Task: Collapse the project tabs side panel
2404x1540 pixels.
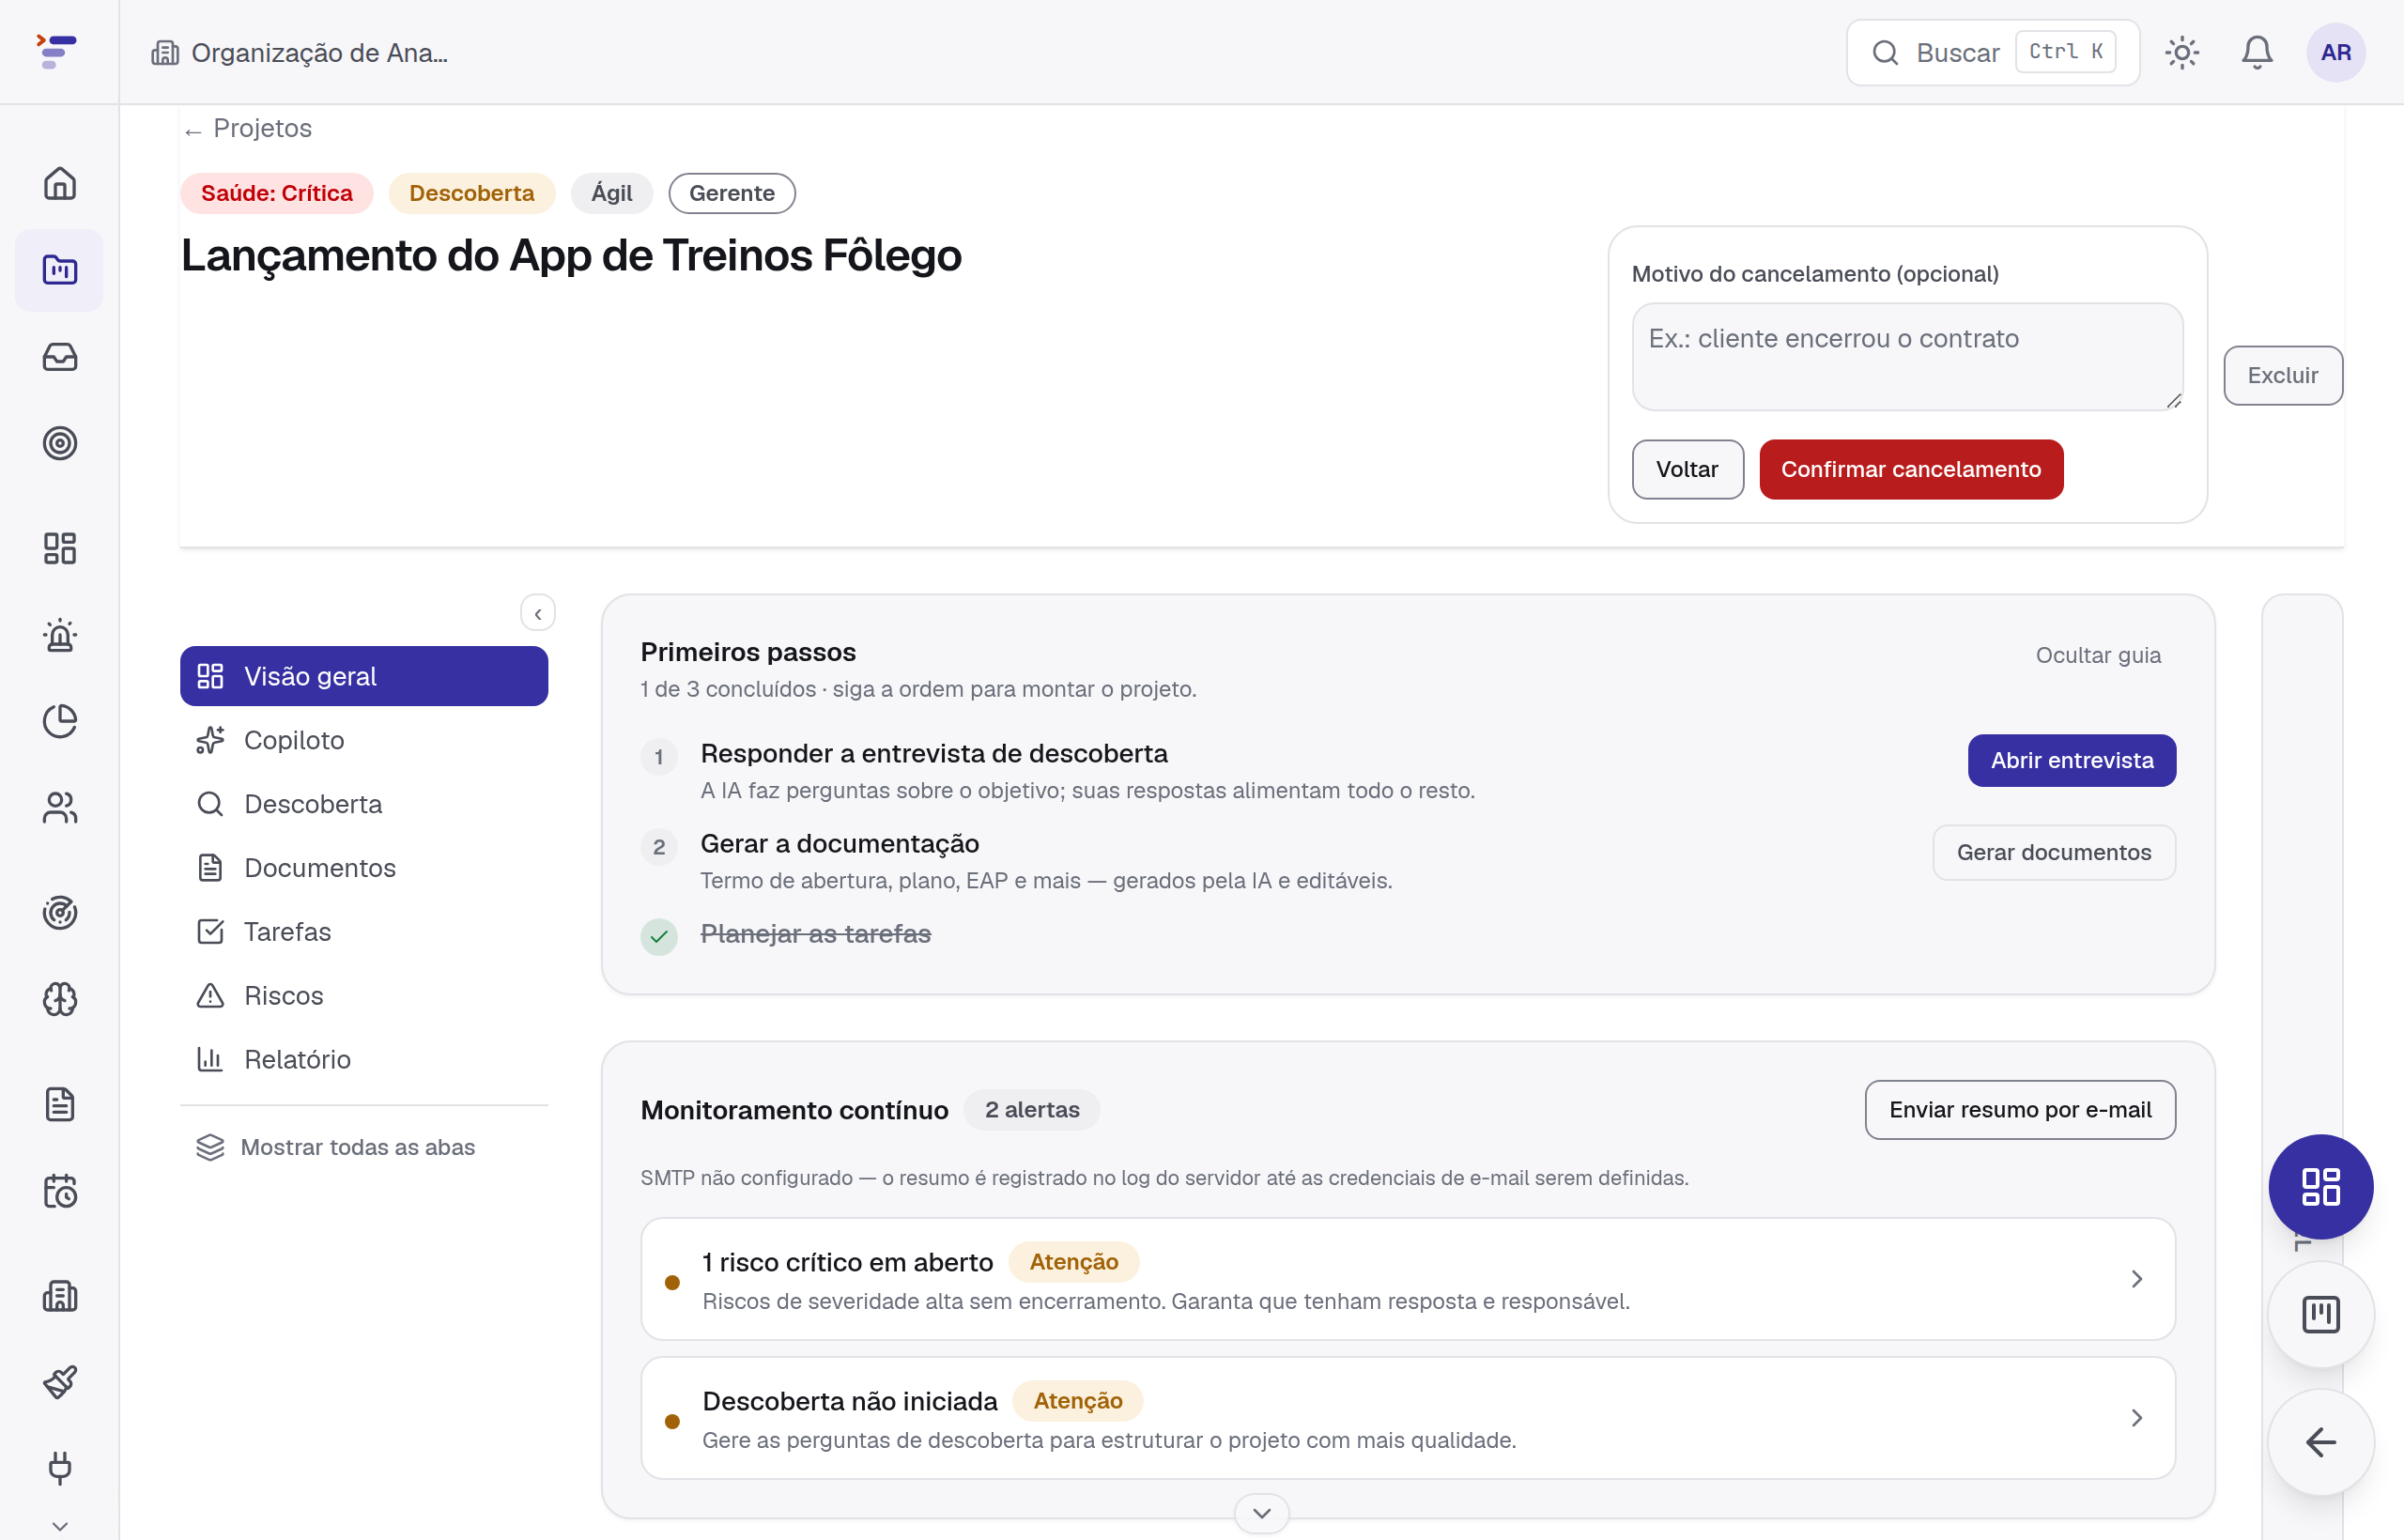Action: click(538, 613)
